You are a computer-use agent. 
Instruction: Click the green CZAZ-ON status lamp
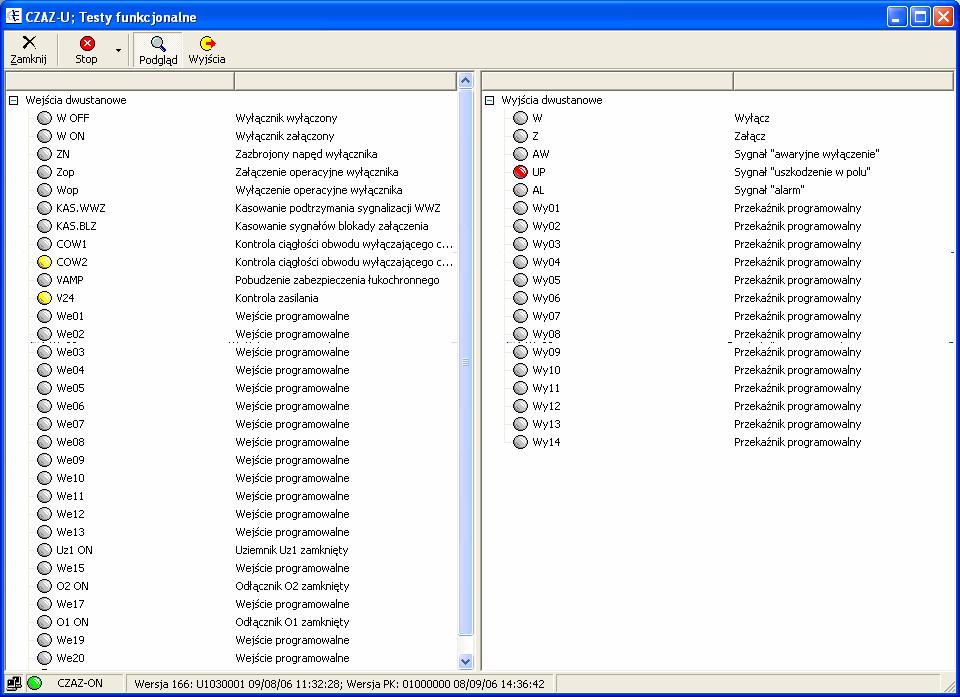coord(34,683)
